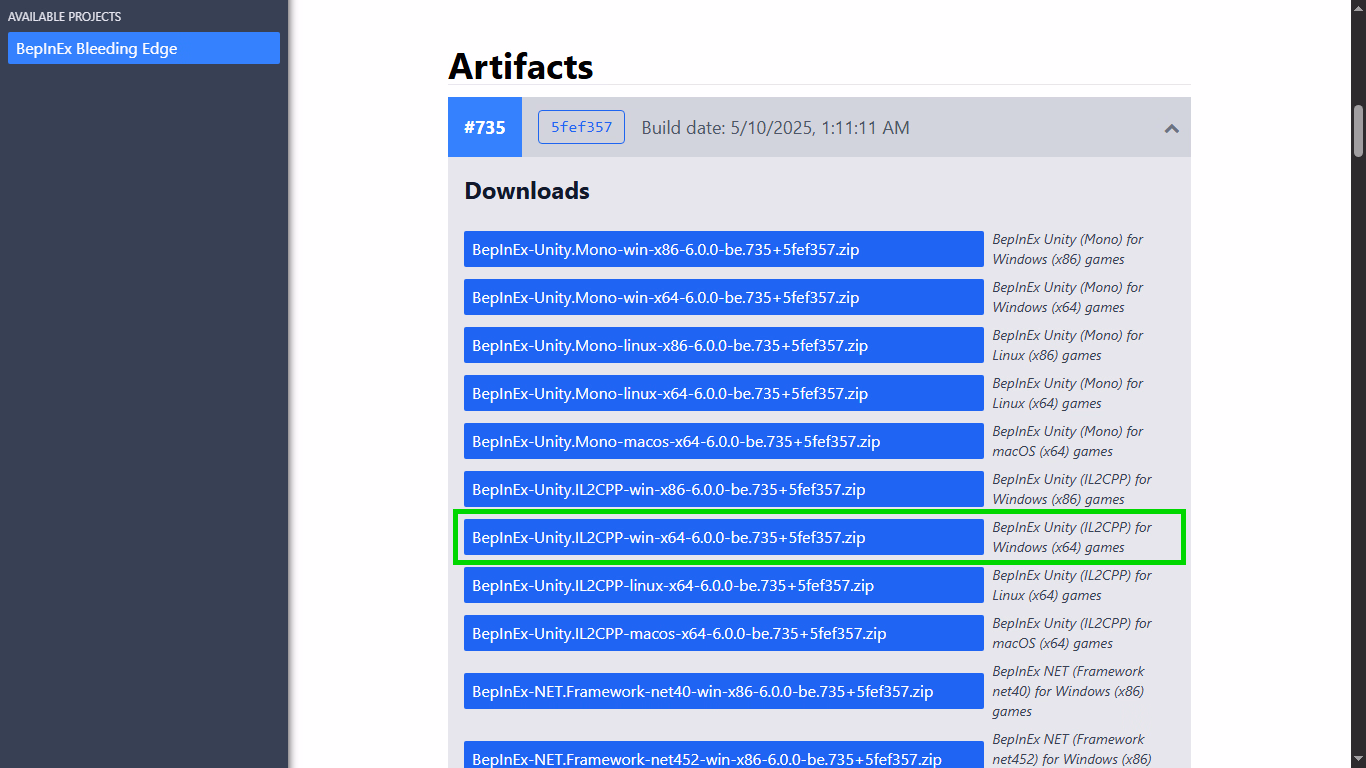Image resolution: width=1366 pixels, height=768 pixels.
Task: Click description 'BepInEx Unity (IL2CPP) for macOS (x64) games'
Action: tap(1072, 633)
